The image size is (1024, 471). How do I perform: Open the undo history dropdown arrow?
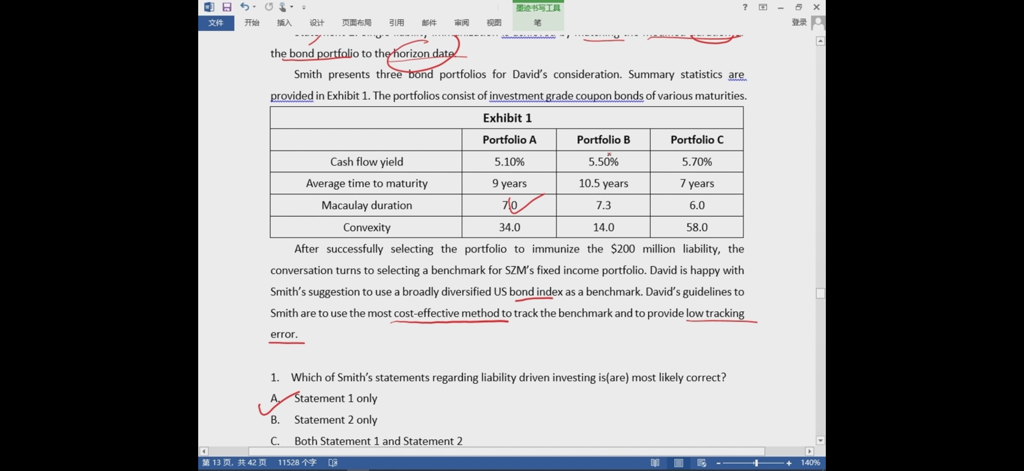[253, 7]
